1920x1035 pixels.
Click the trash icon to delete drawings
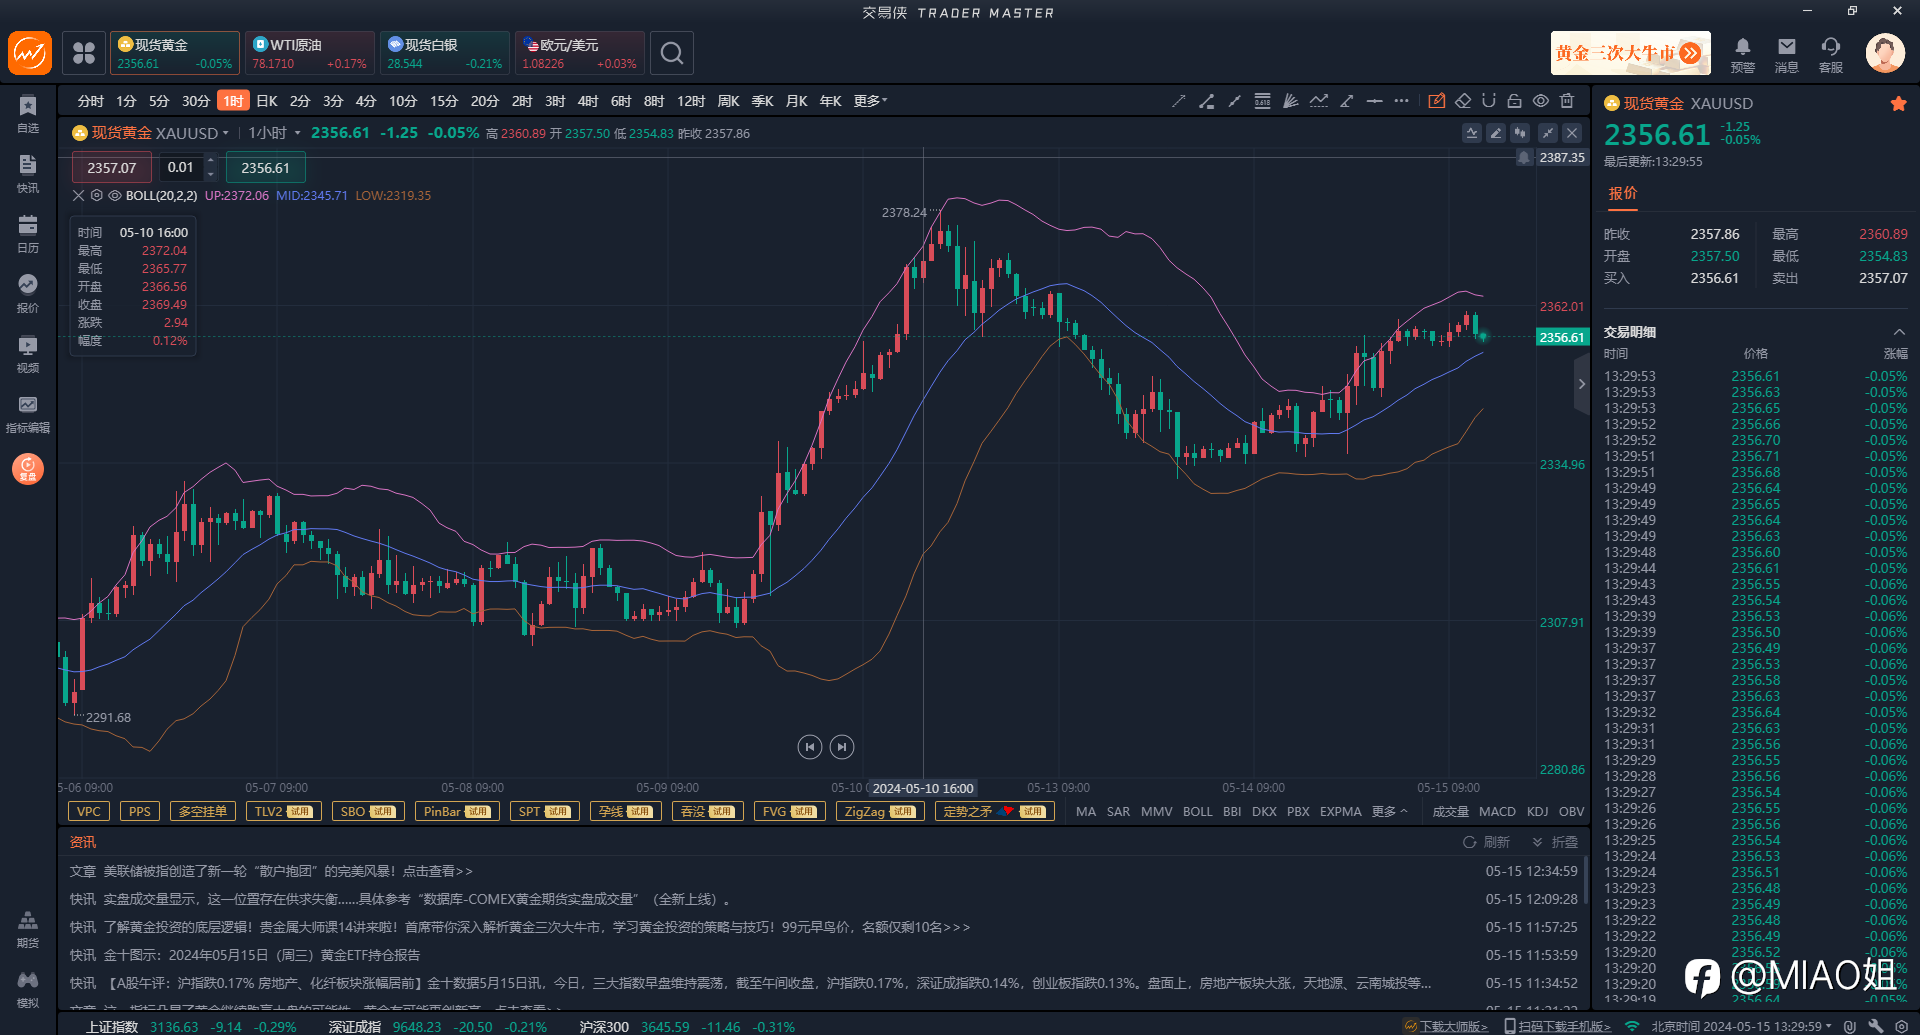pos(1567,101)
